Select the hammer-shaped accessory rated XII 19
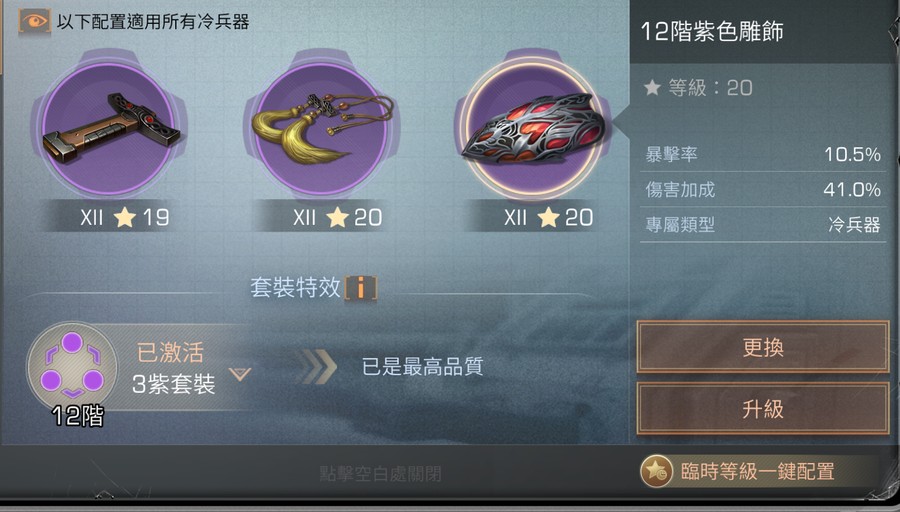This screenshot has height=512, width=900. (109, 129)
